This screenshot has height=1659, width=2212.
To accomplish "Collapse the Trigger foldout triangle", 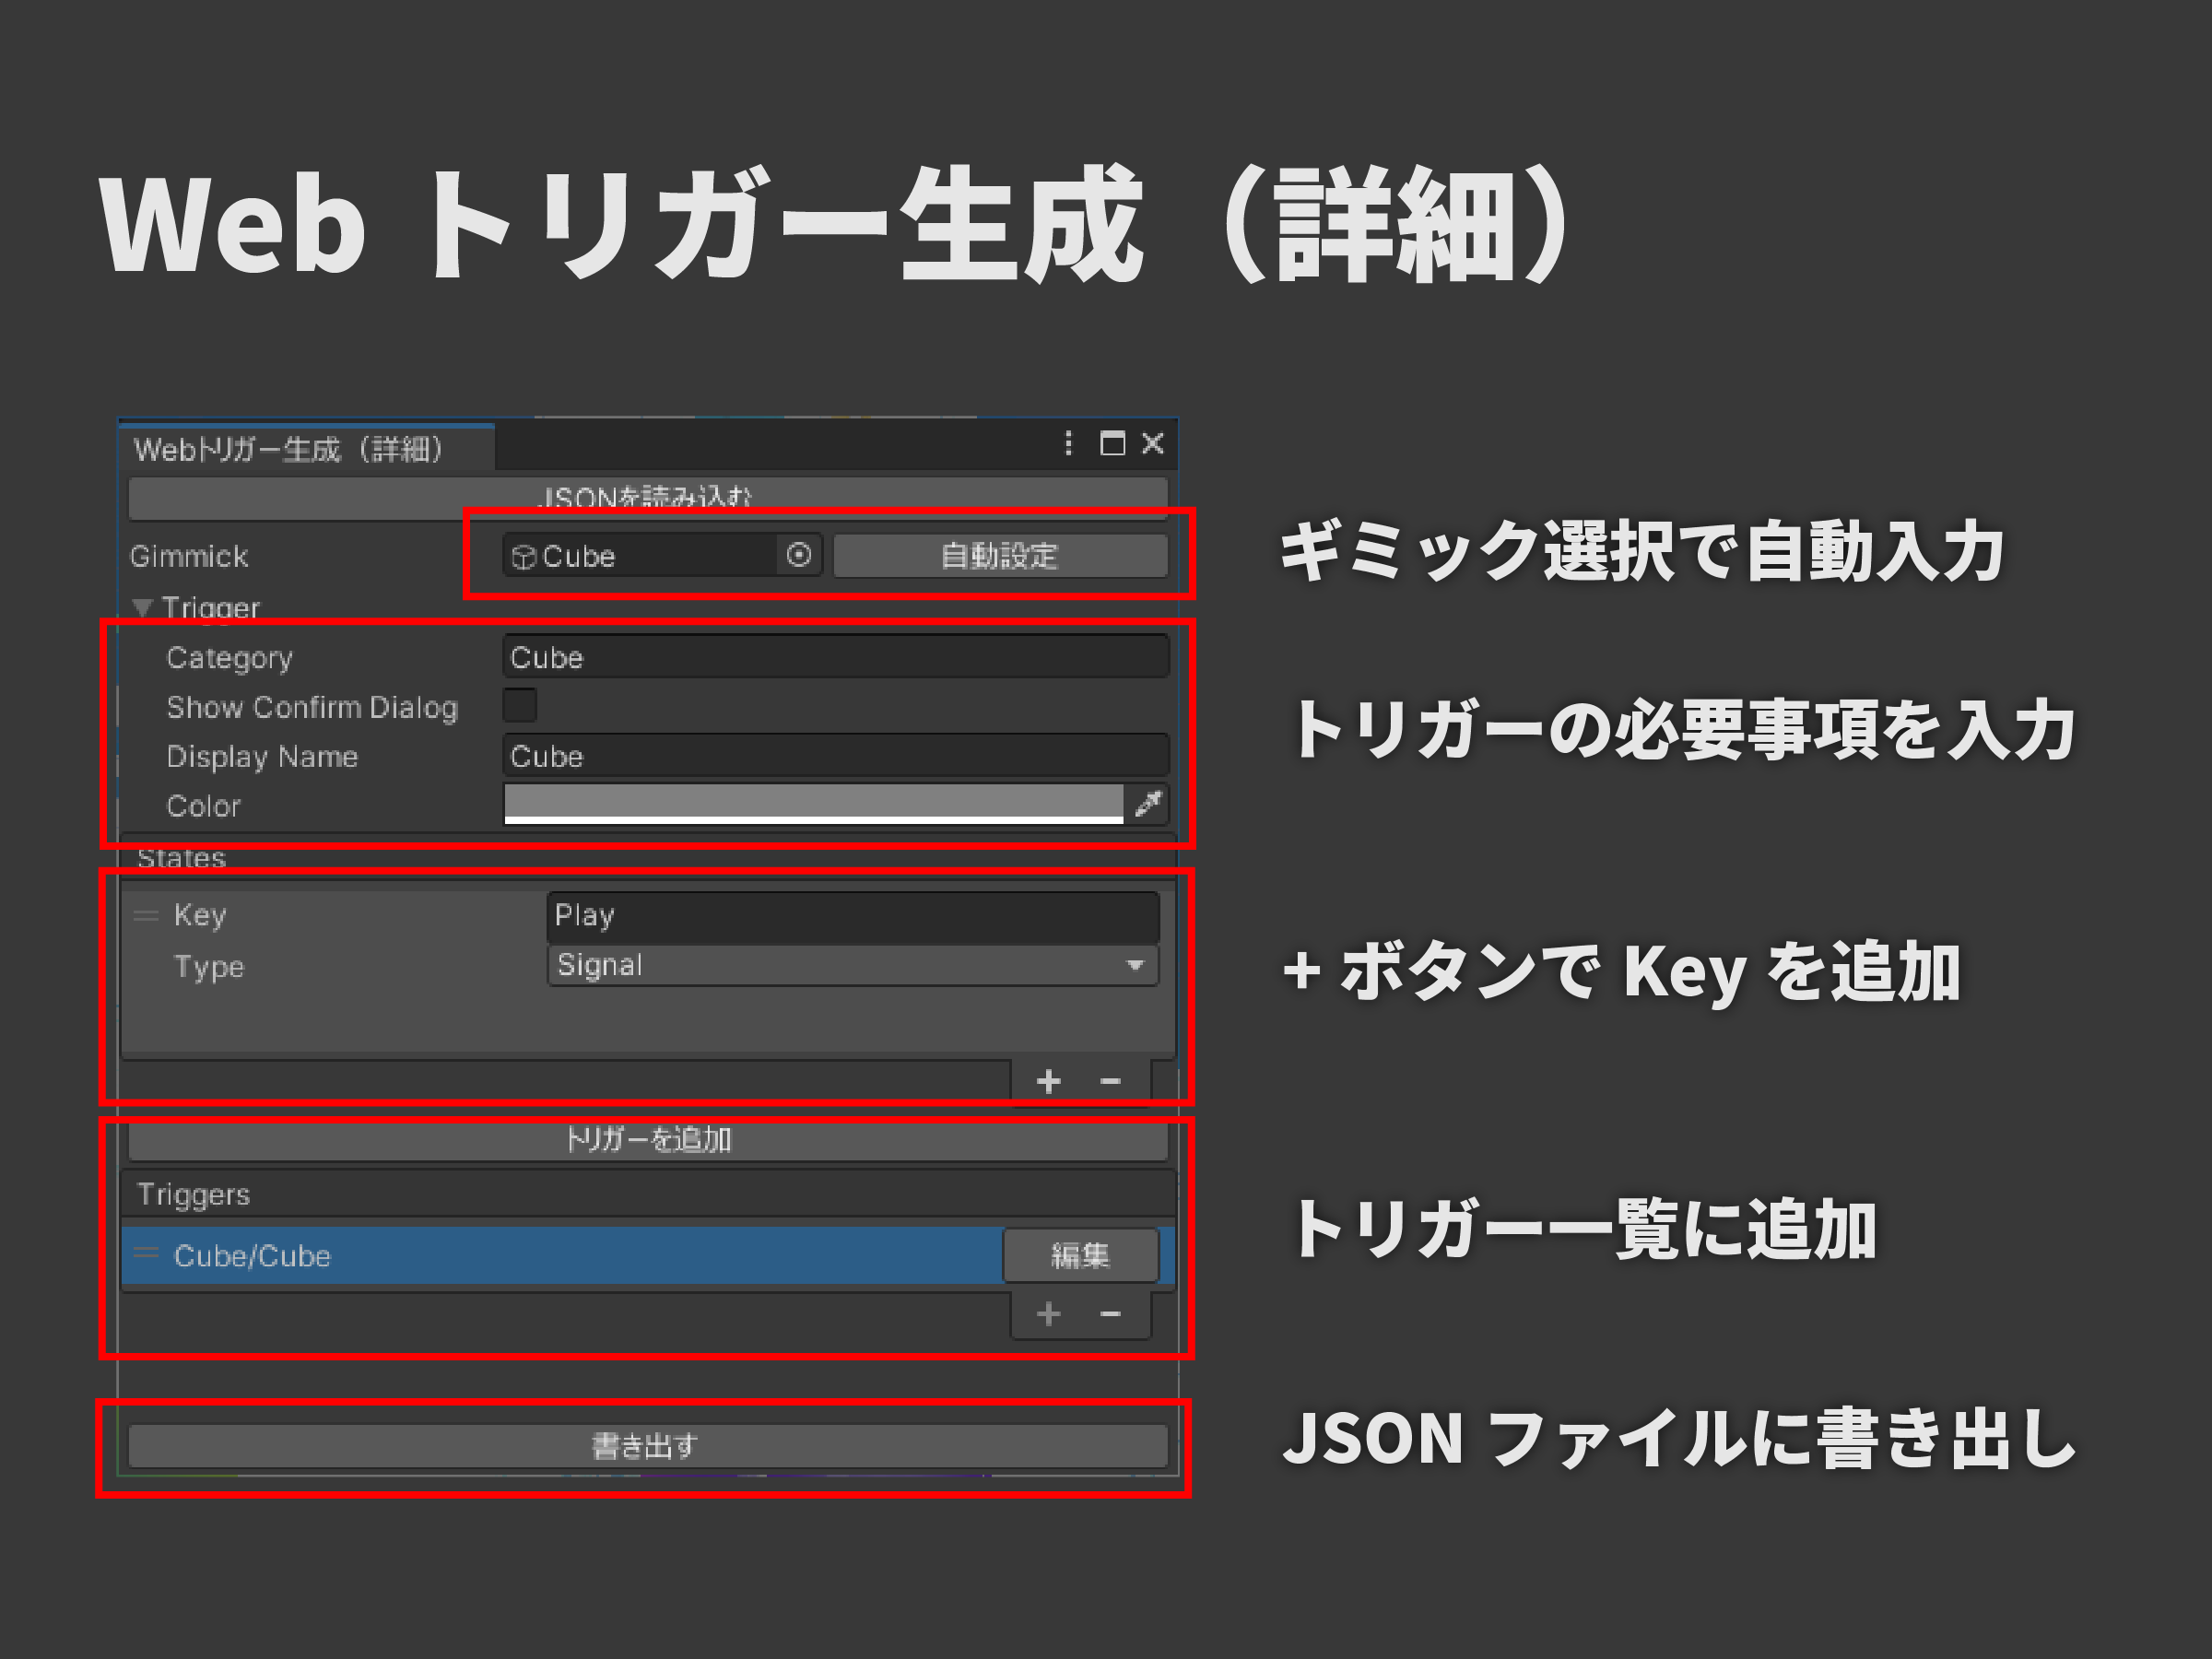I will coord(143,607).
